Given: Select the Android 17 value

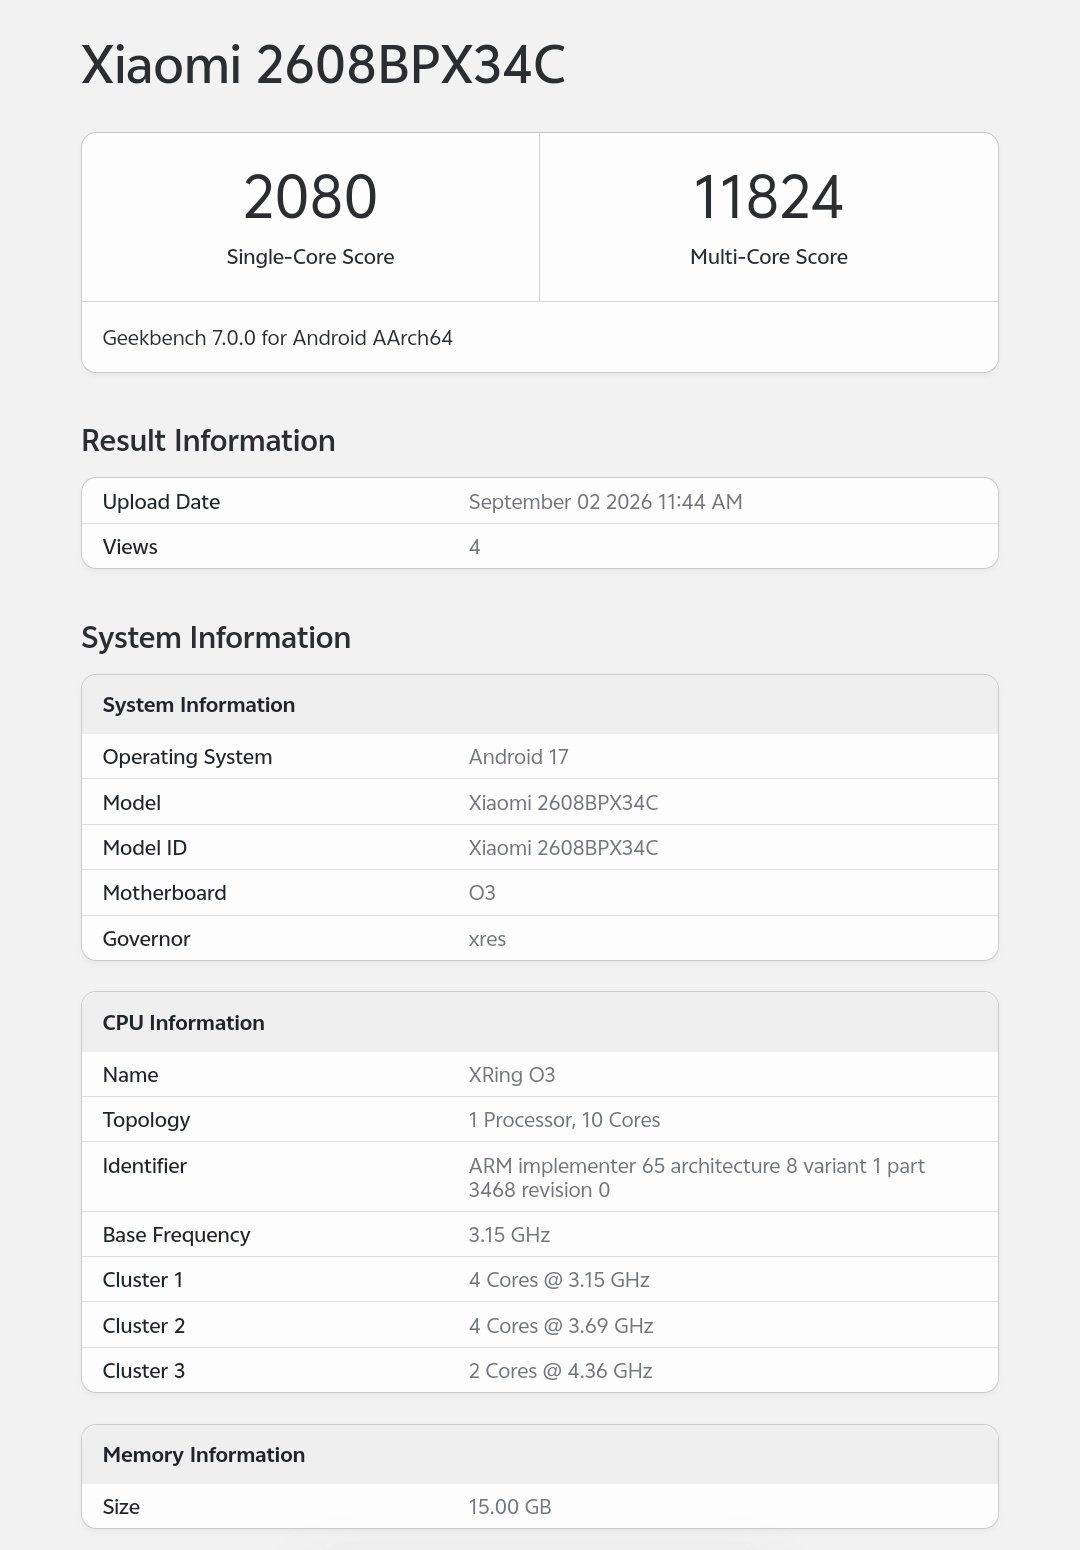Looking at the screenshot, I should pyautogui.click(x=518, y=757).
